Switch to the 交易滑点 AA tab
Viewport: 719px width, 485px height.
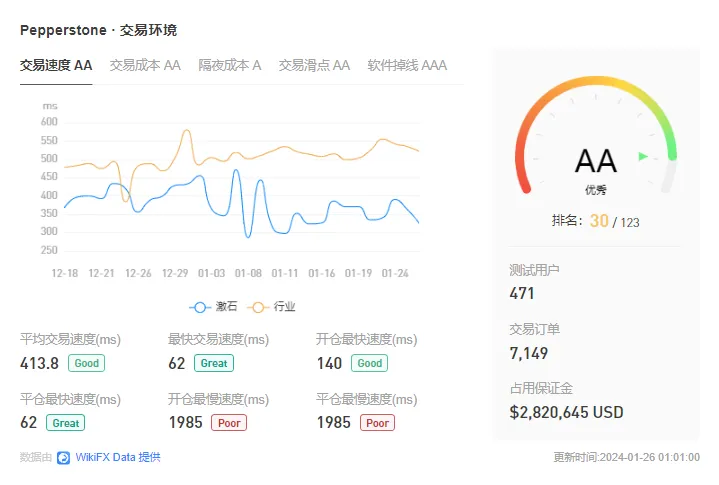tap(315, 65)
